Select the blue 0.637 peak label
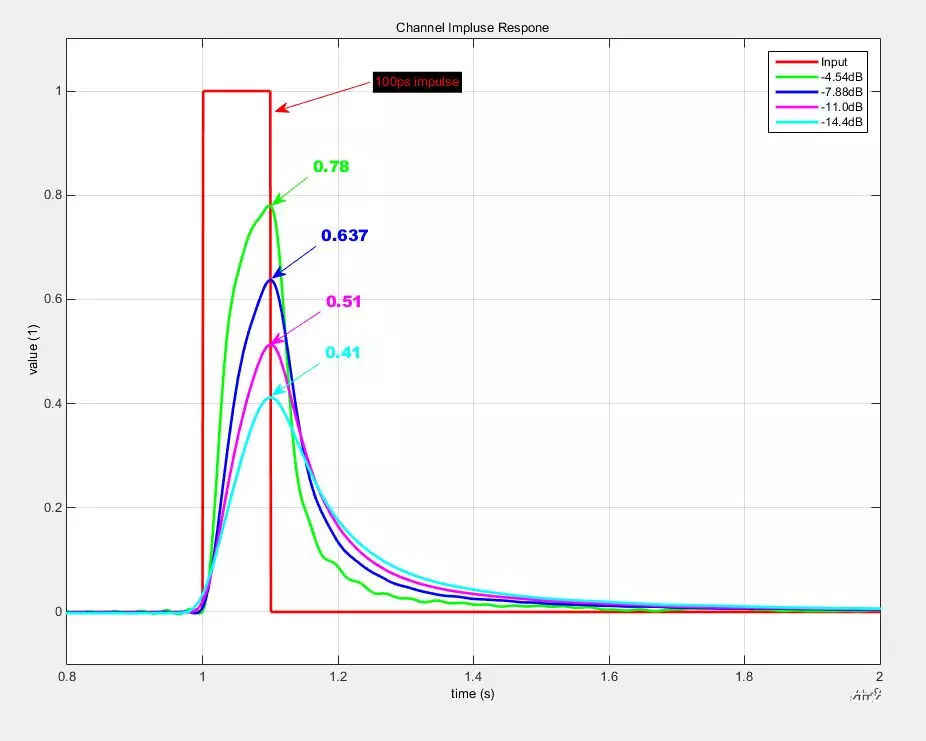 point(344,236)
